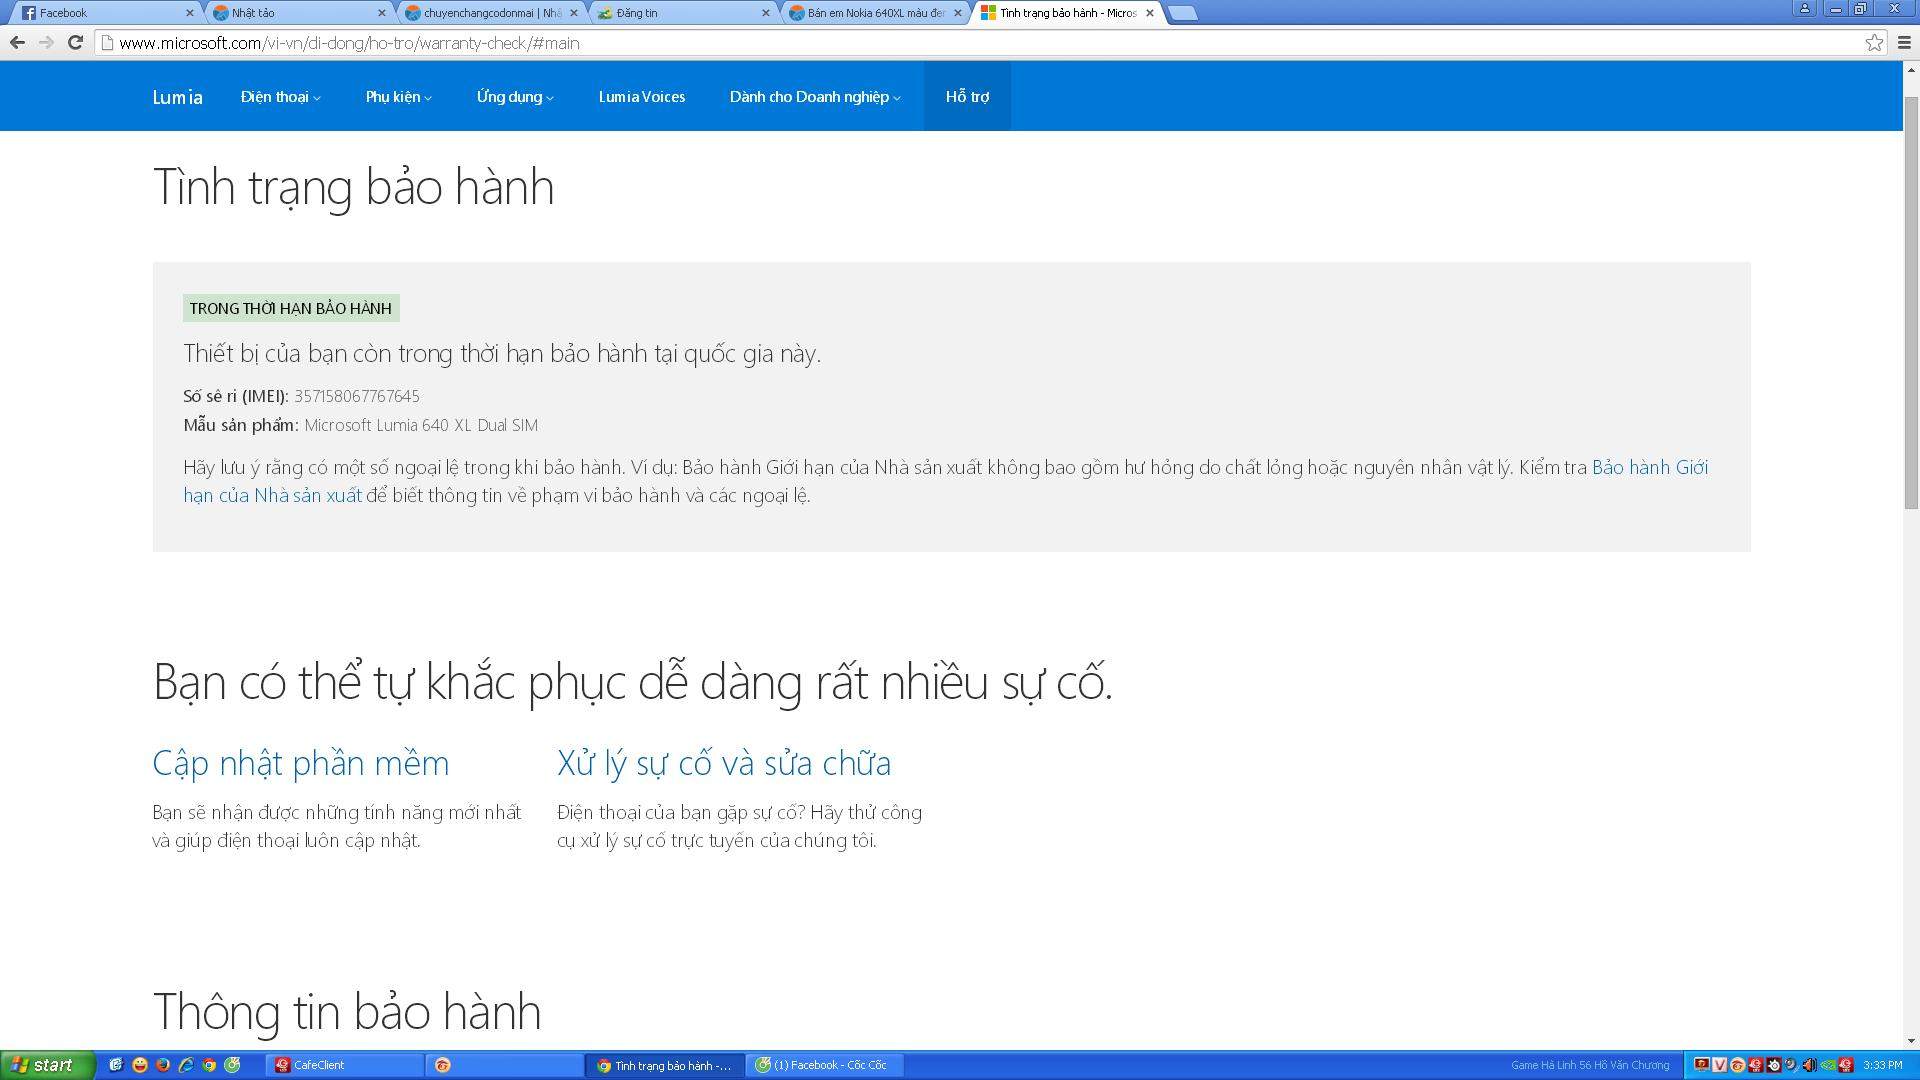Click Game Hà Linh 56 Hồ Văn Chương text
This screenshot has width=1920, height=1080.
pos(1590,1065)
